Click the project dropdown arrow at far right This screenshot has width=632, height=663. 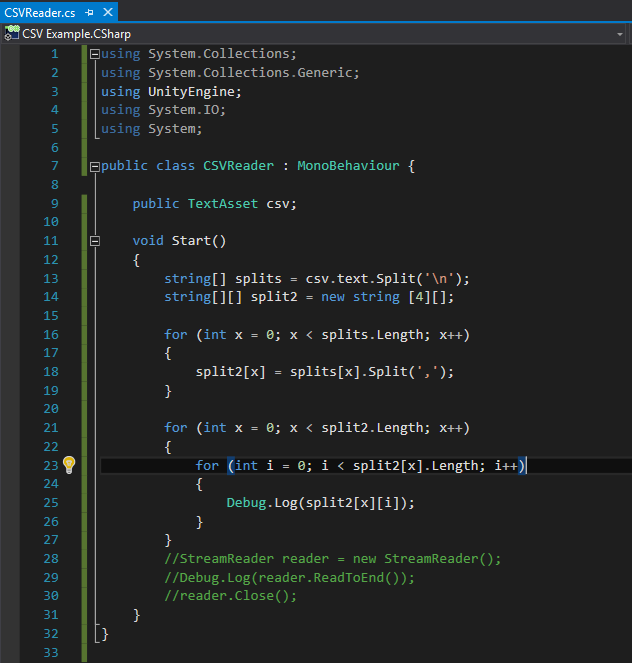[x=620, y=33]
